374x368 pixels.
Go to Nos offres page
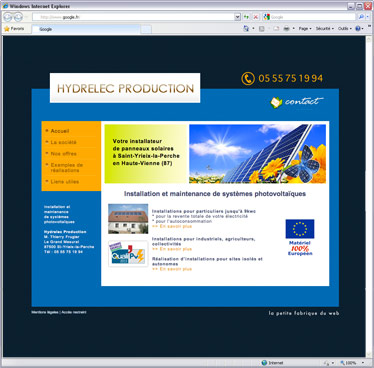click(64, 154)
